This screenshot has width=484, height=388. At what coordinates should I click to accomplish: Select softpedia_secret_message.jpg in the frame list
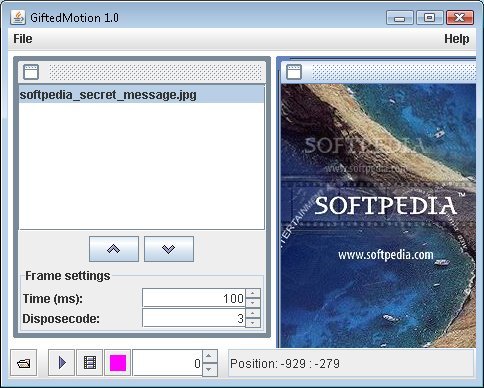pos(141,94)
